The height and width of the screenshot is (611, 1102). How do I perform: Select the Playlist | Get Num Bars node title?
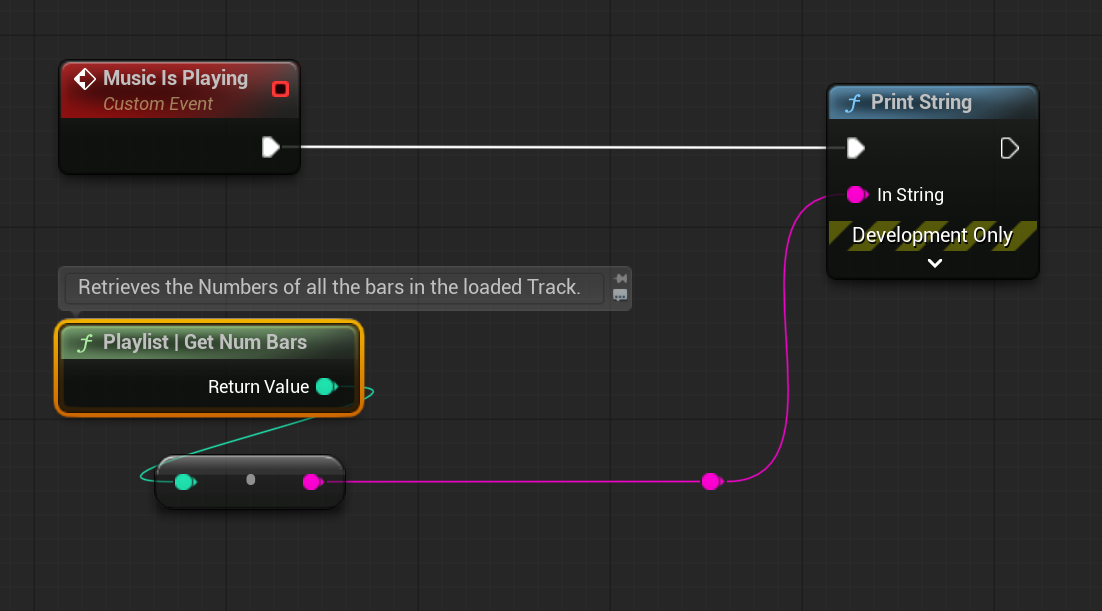pyautogui.click(x=205, y=342)
